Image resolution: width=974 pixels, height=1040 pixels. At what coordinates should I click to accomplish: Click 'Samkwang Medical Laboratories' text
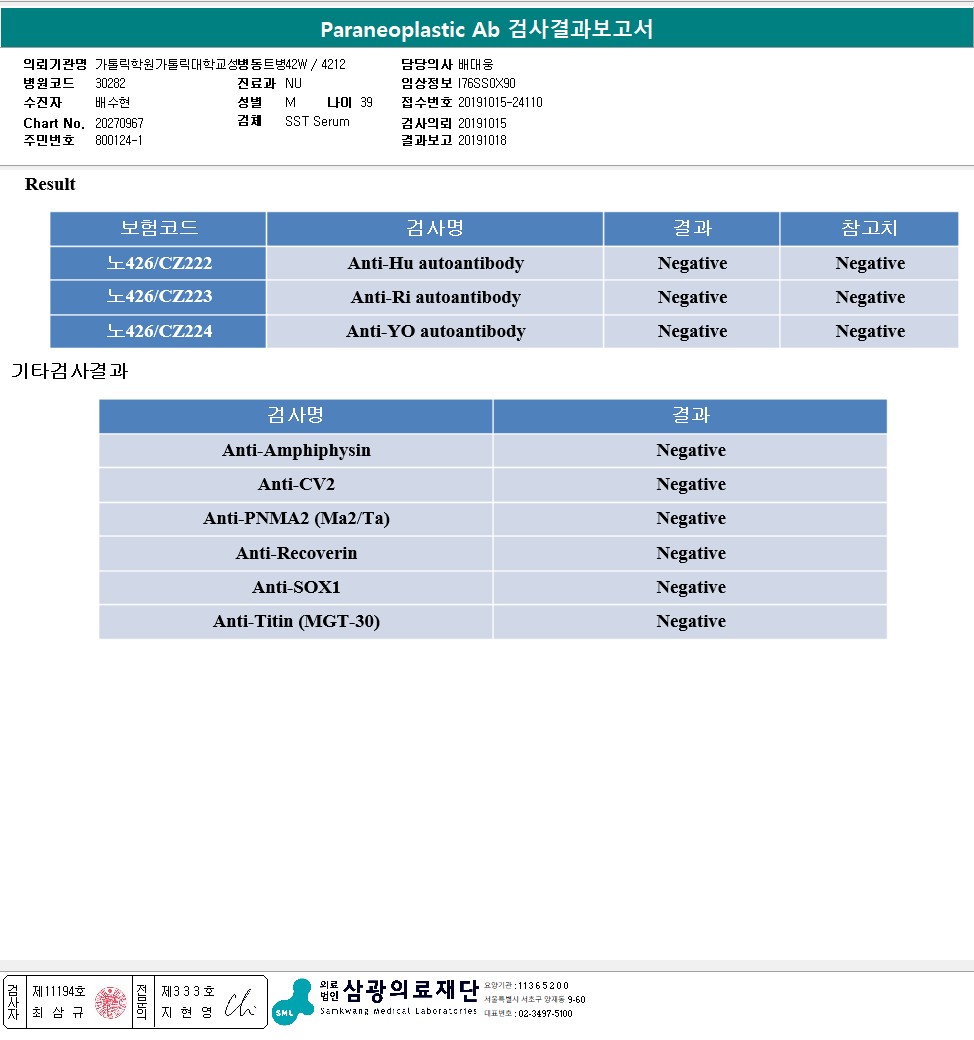(398, 1011)
